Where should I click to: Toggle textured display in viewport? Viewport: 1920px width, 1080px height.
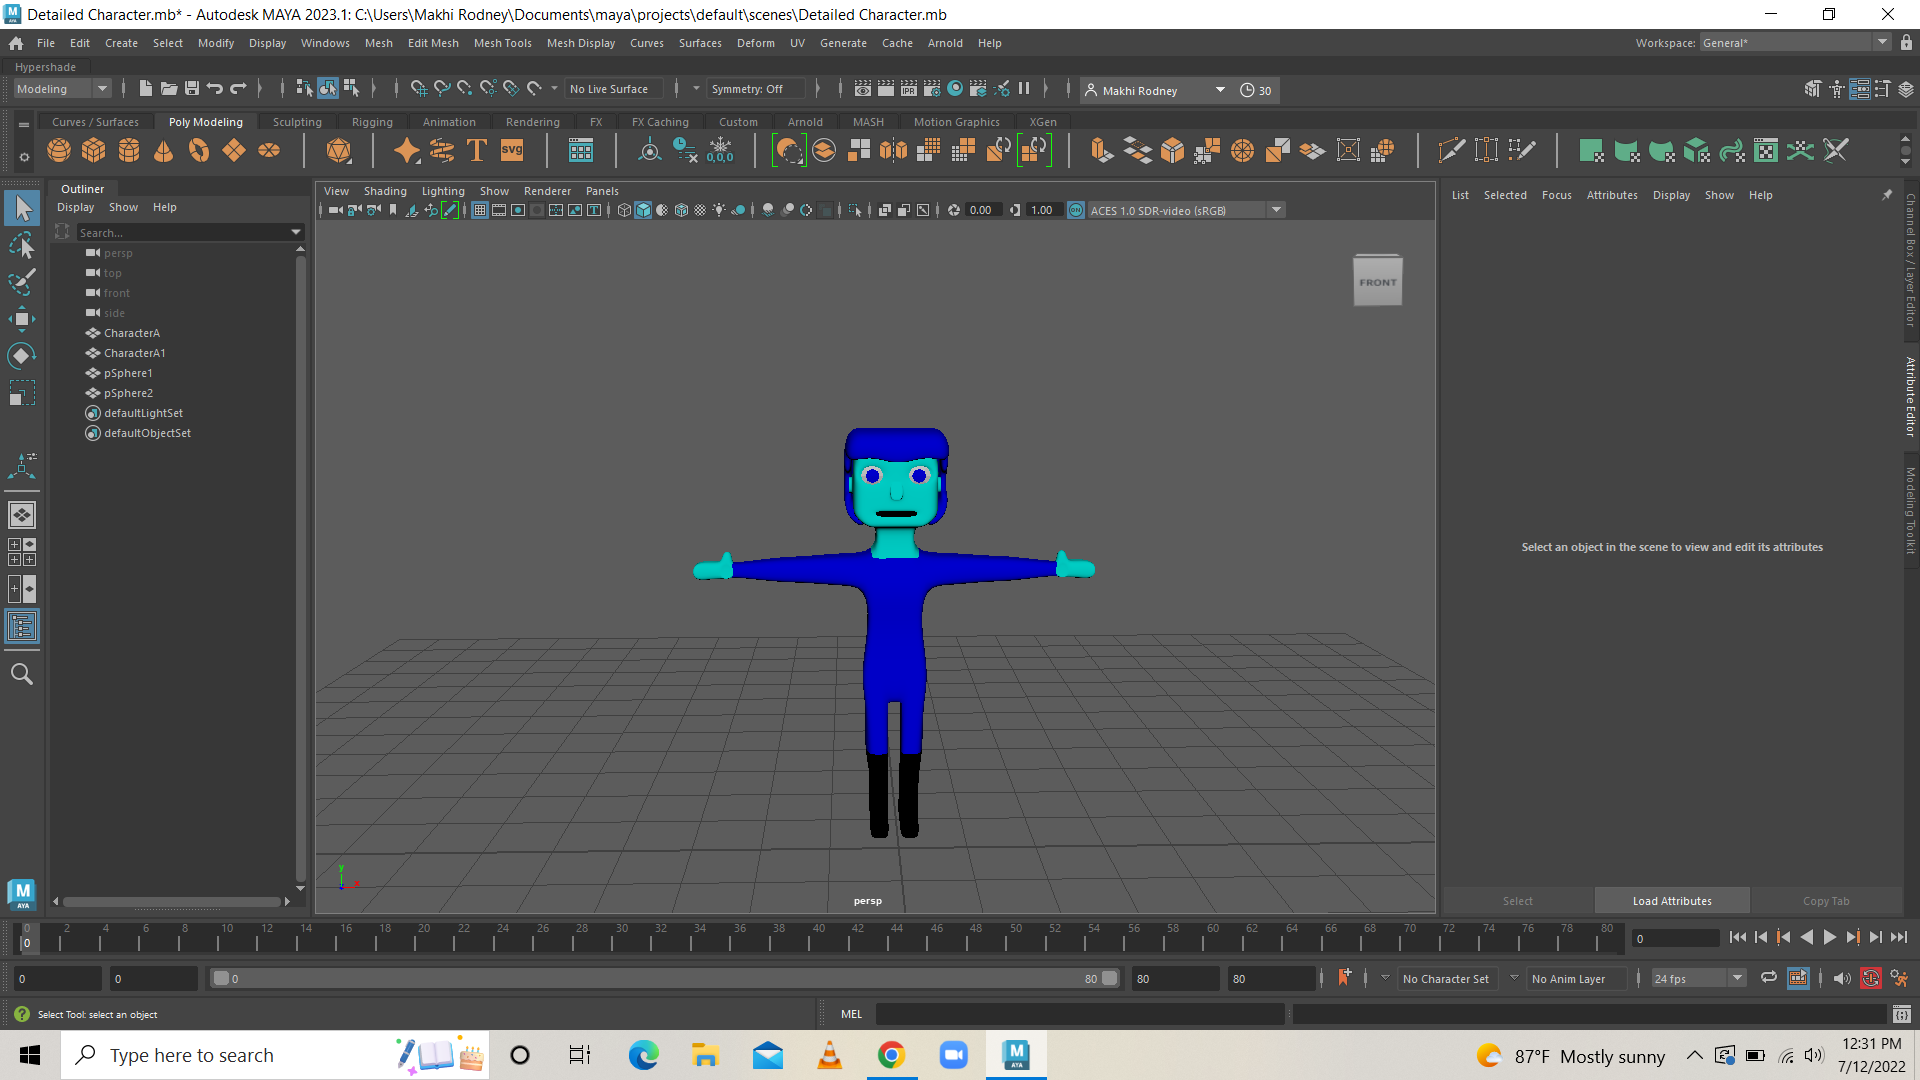700,210
